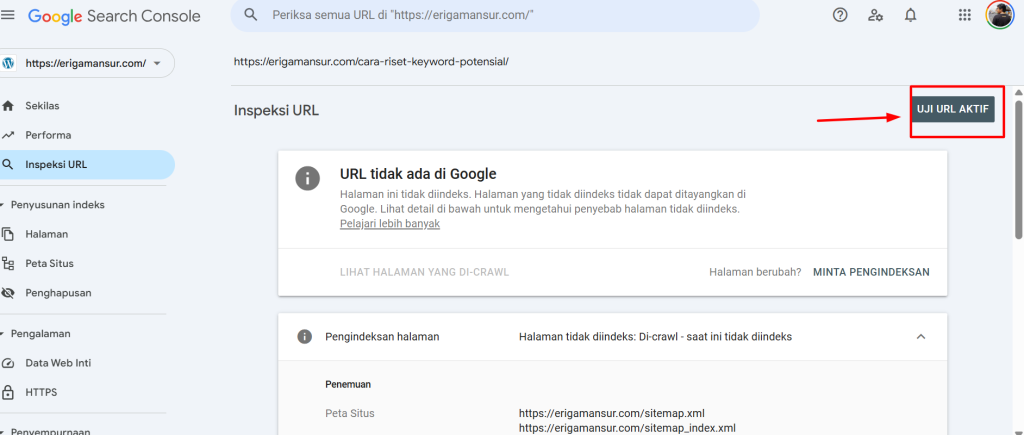1024x435 pixels.
Task: Click MINTA PENGINDEKSAN
Action: (x=871, y=272)
